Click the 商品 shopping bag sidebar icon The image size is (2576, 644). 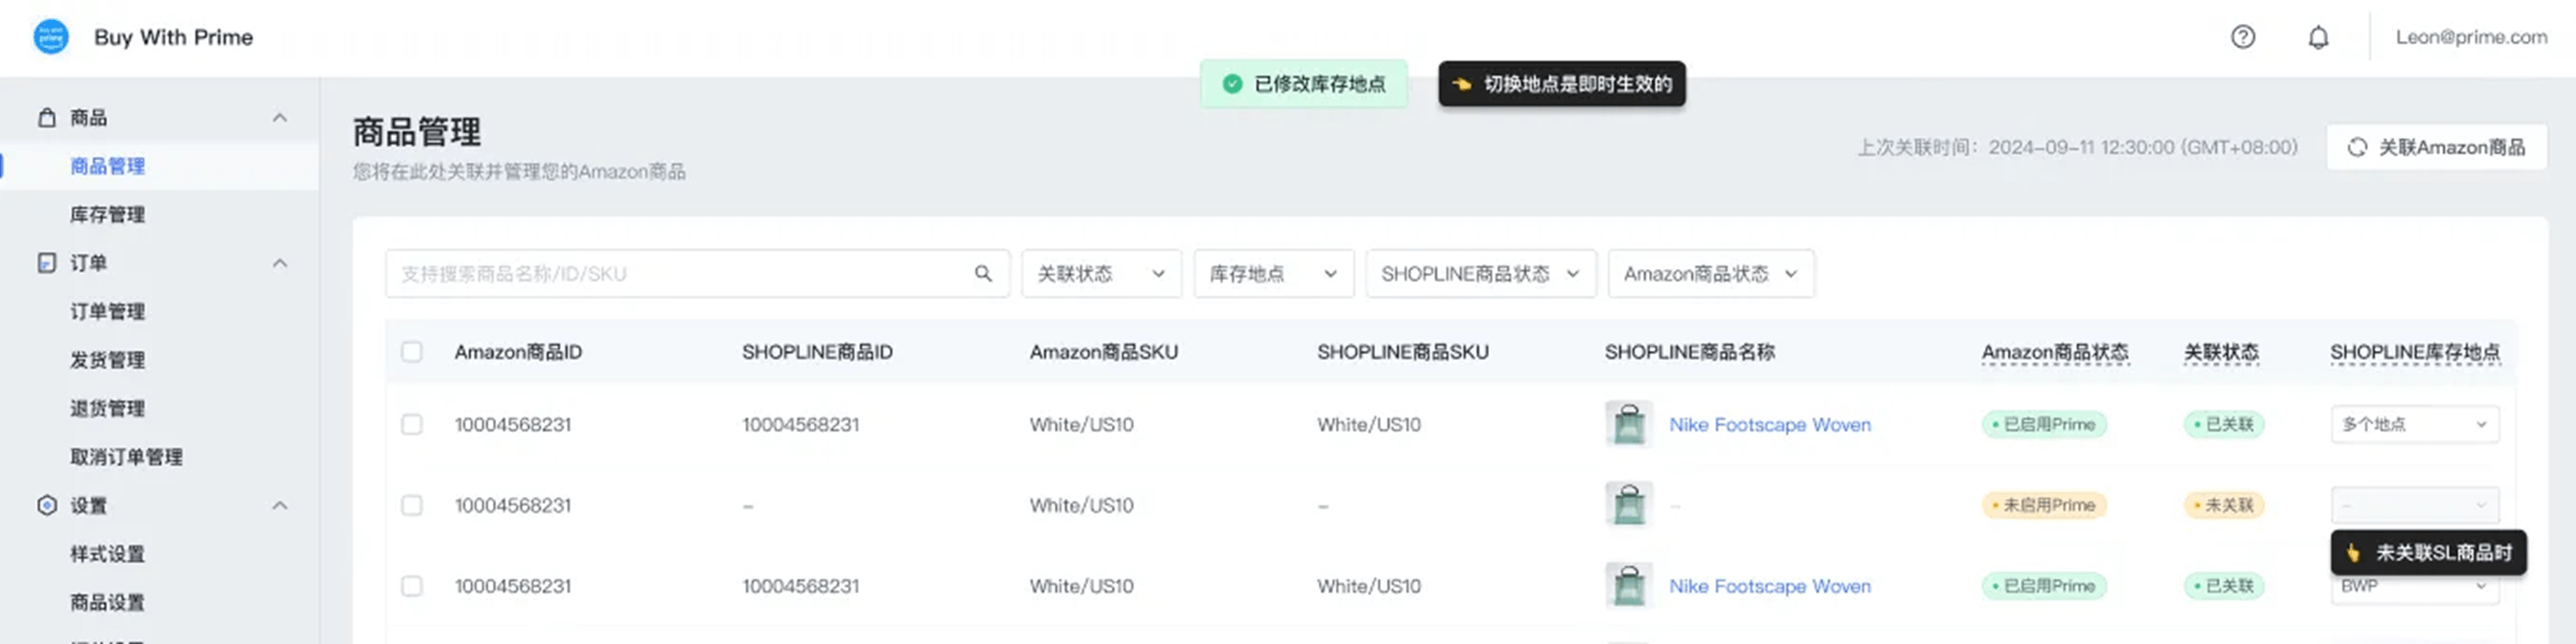(47, 117)
